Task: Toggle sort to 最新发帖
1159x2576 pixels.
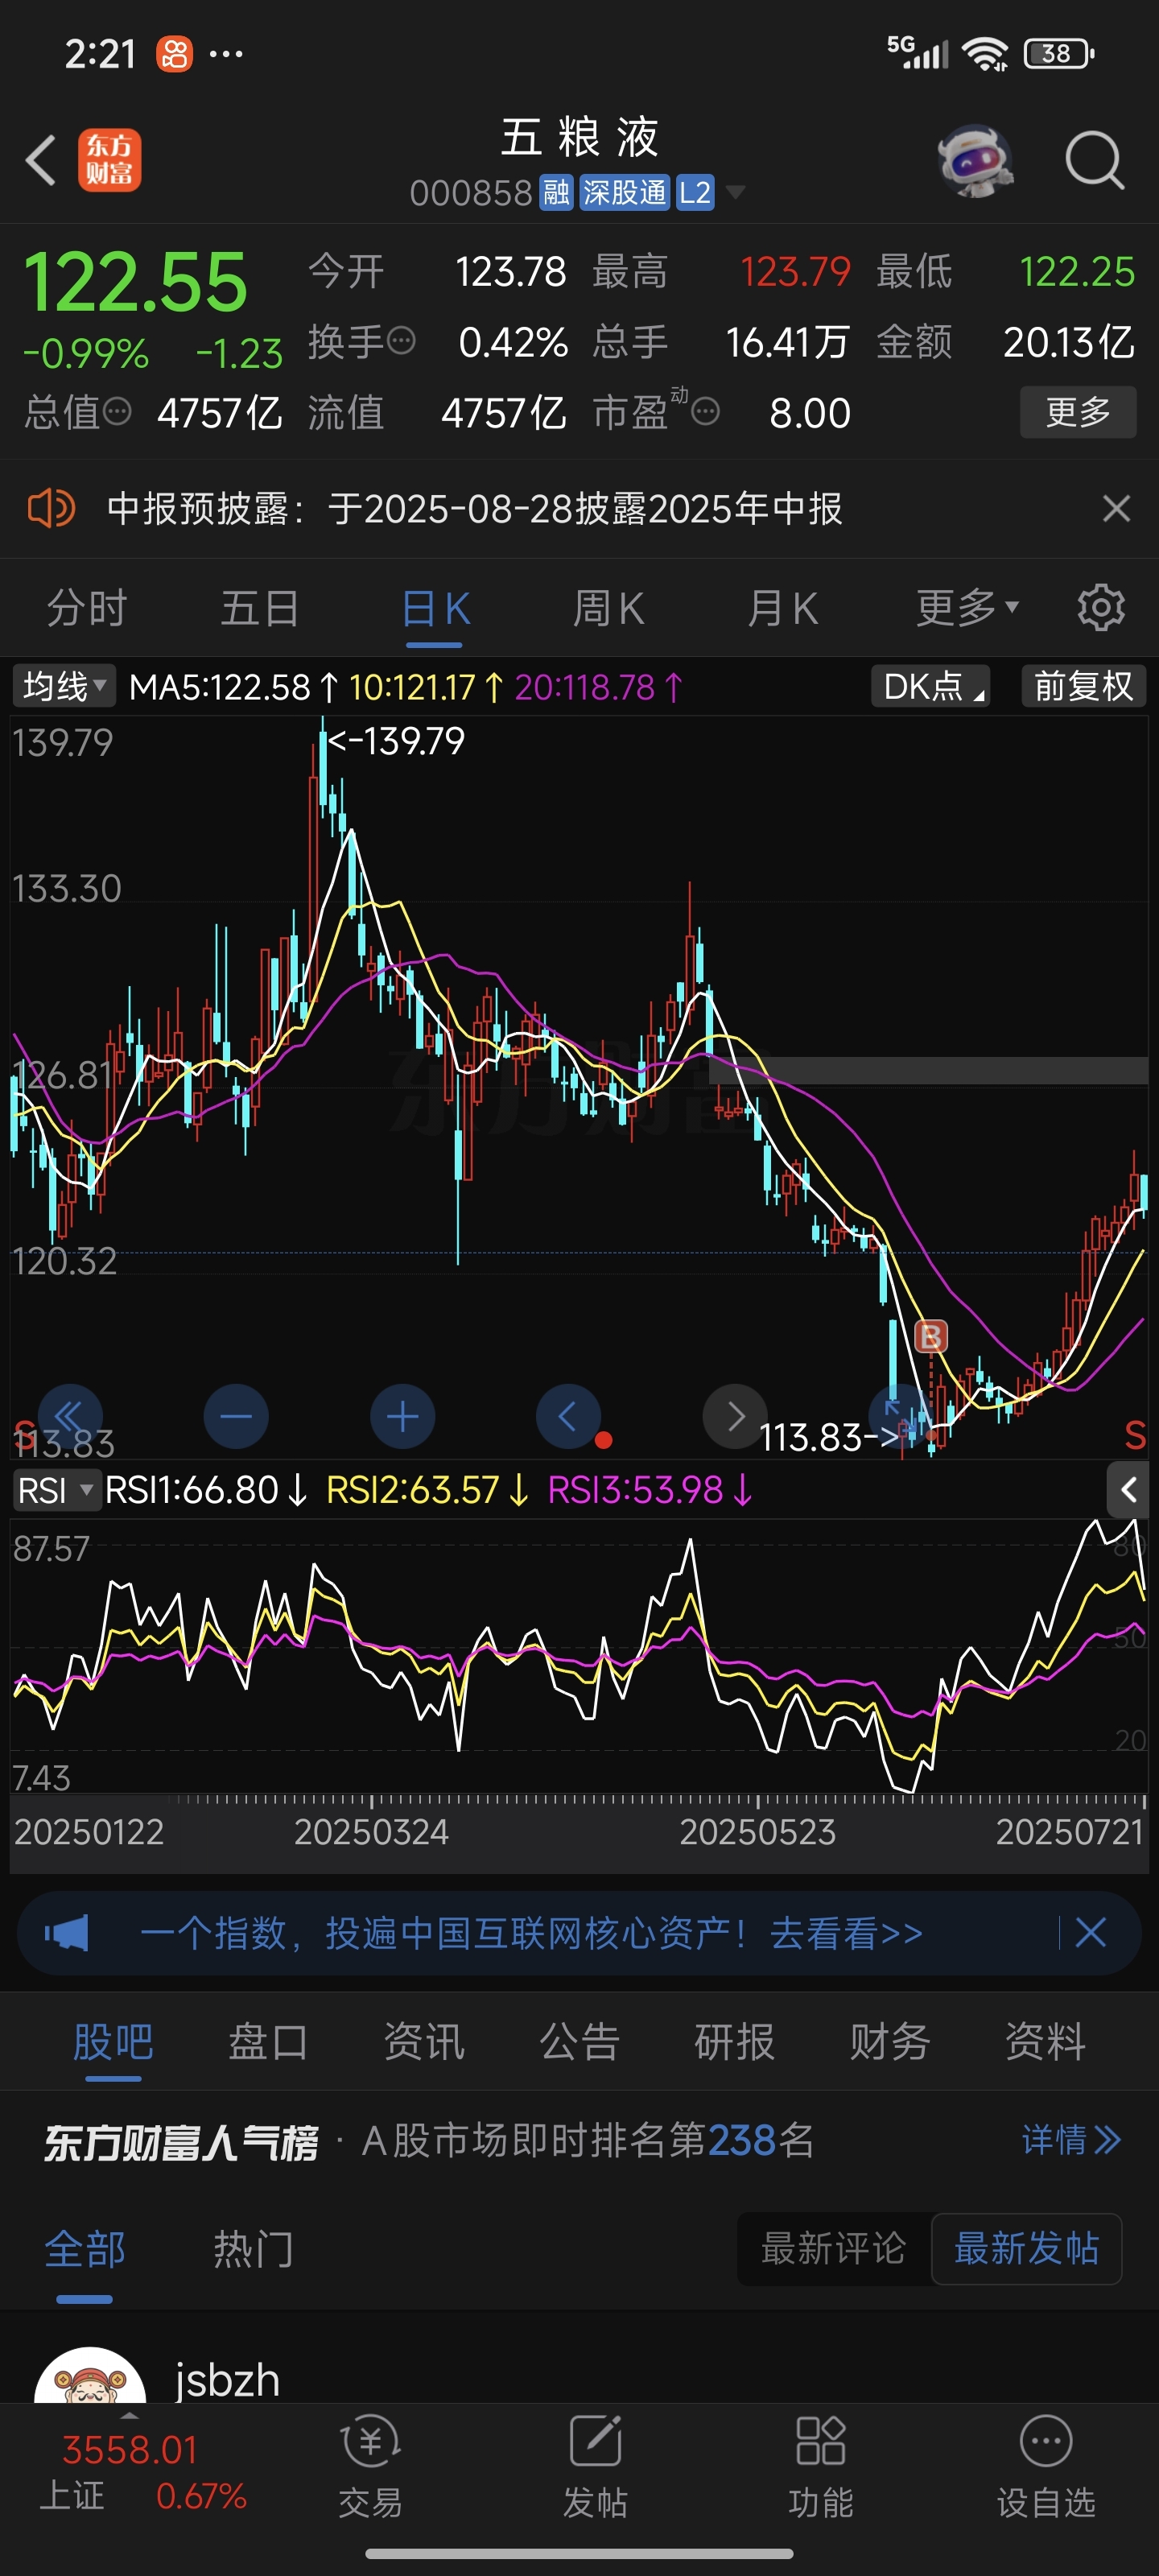Action: coord(1026,2249)
